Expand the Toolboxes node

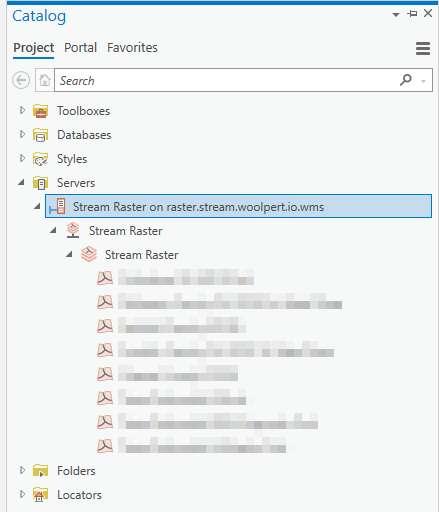coord(22,110)
